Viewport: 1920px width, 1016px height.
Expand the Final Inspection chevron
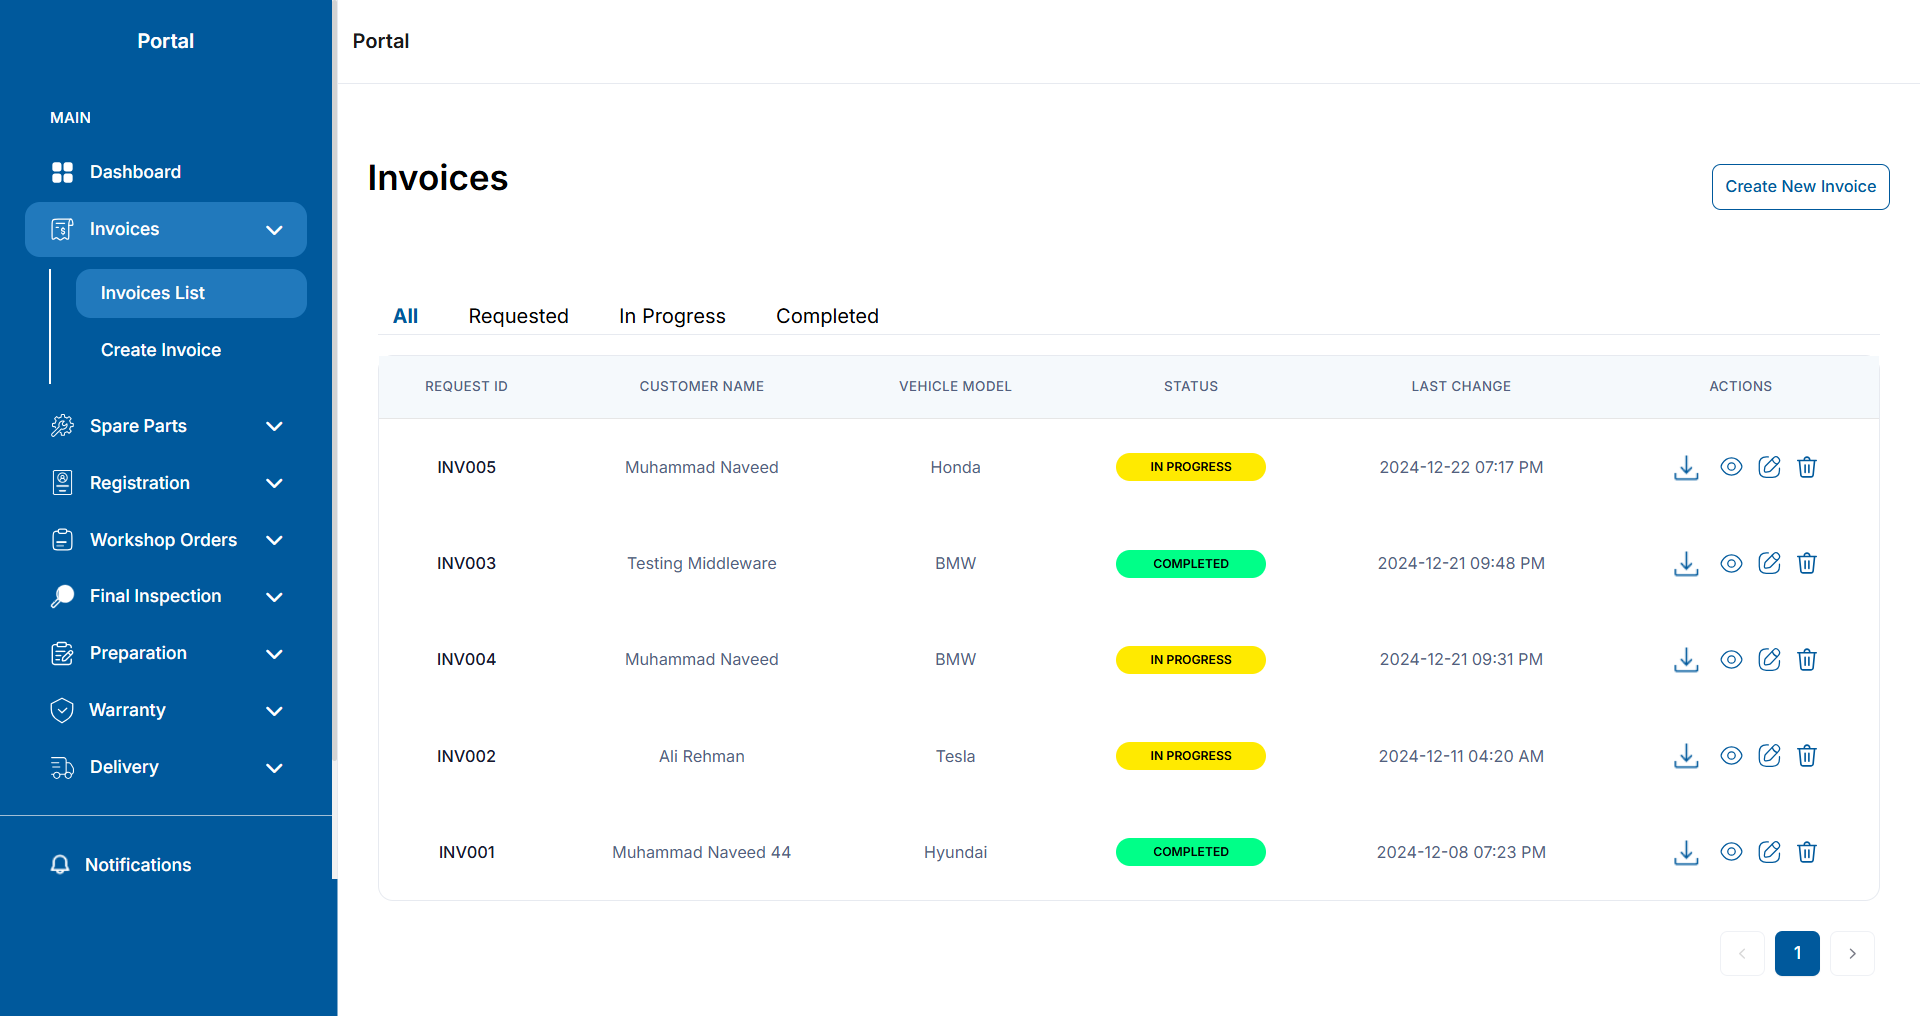click(x=274, y=597)
